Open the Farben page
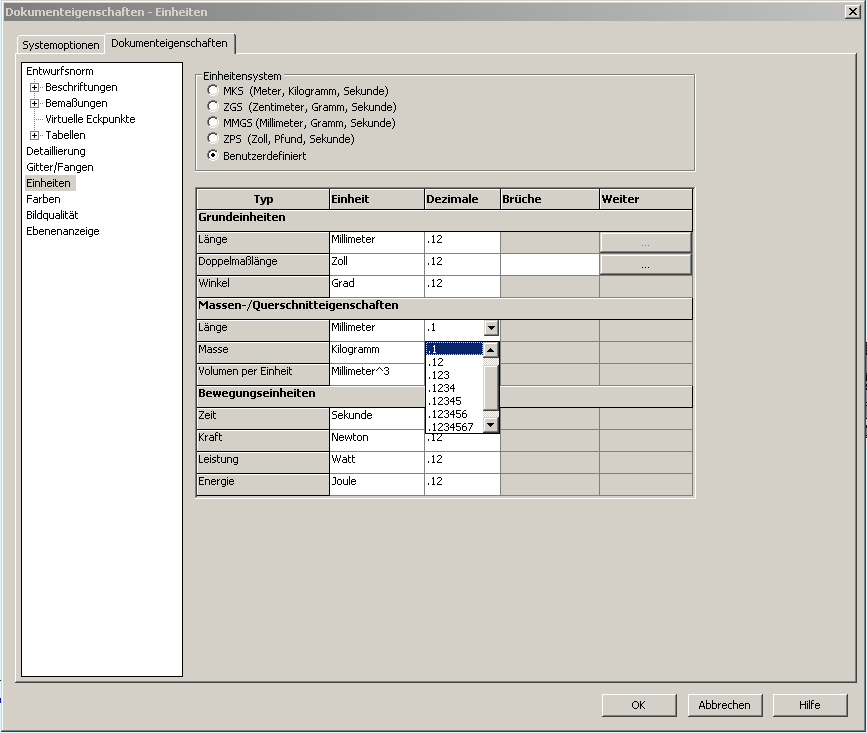The height and width of the screenshot is (733, 867). [43, 200]
